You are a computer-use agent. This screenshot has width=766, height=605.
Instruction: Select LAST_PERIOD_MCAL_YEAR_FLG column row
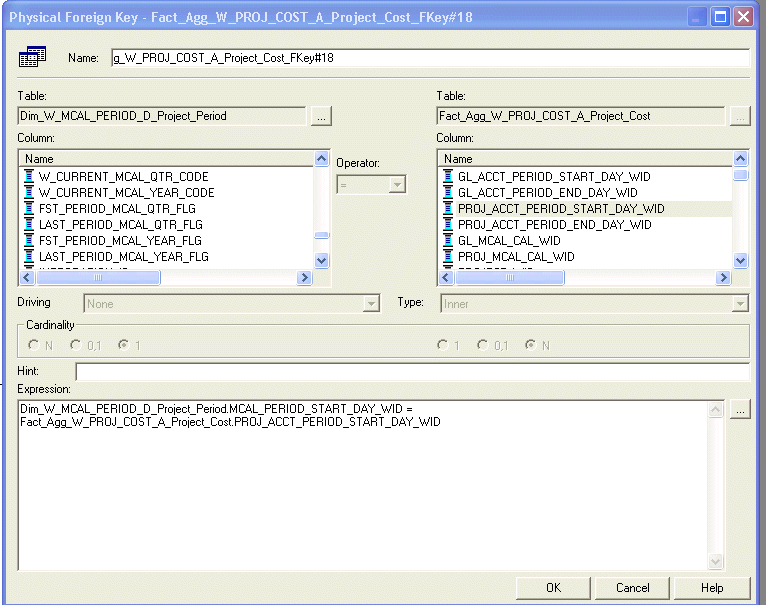[167, 257]
